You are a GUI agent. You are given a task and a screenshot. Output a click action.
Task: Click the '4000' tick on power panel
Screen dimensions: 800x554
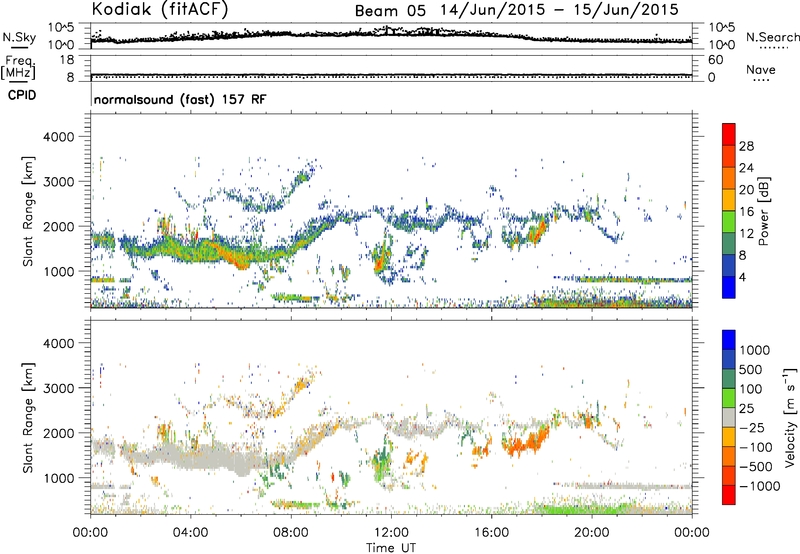click(58, 137)
